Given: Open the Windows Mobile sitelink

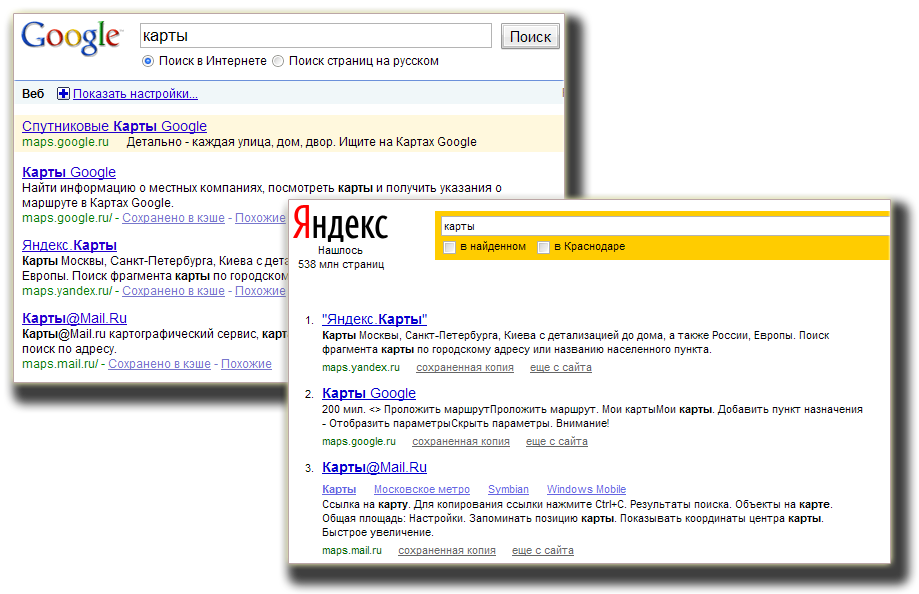Looking at the screenshot, I should click(586, 489).
